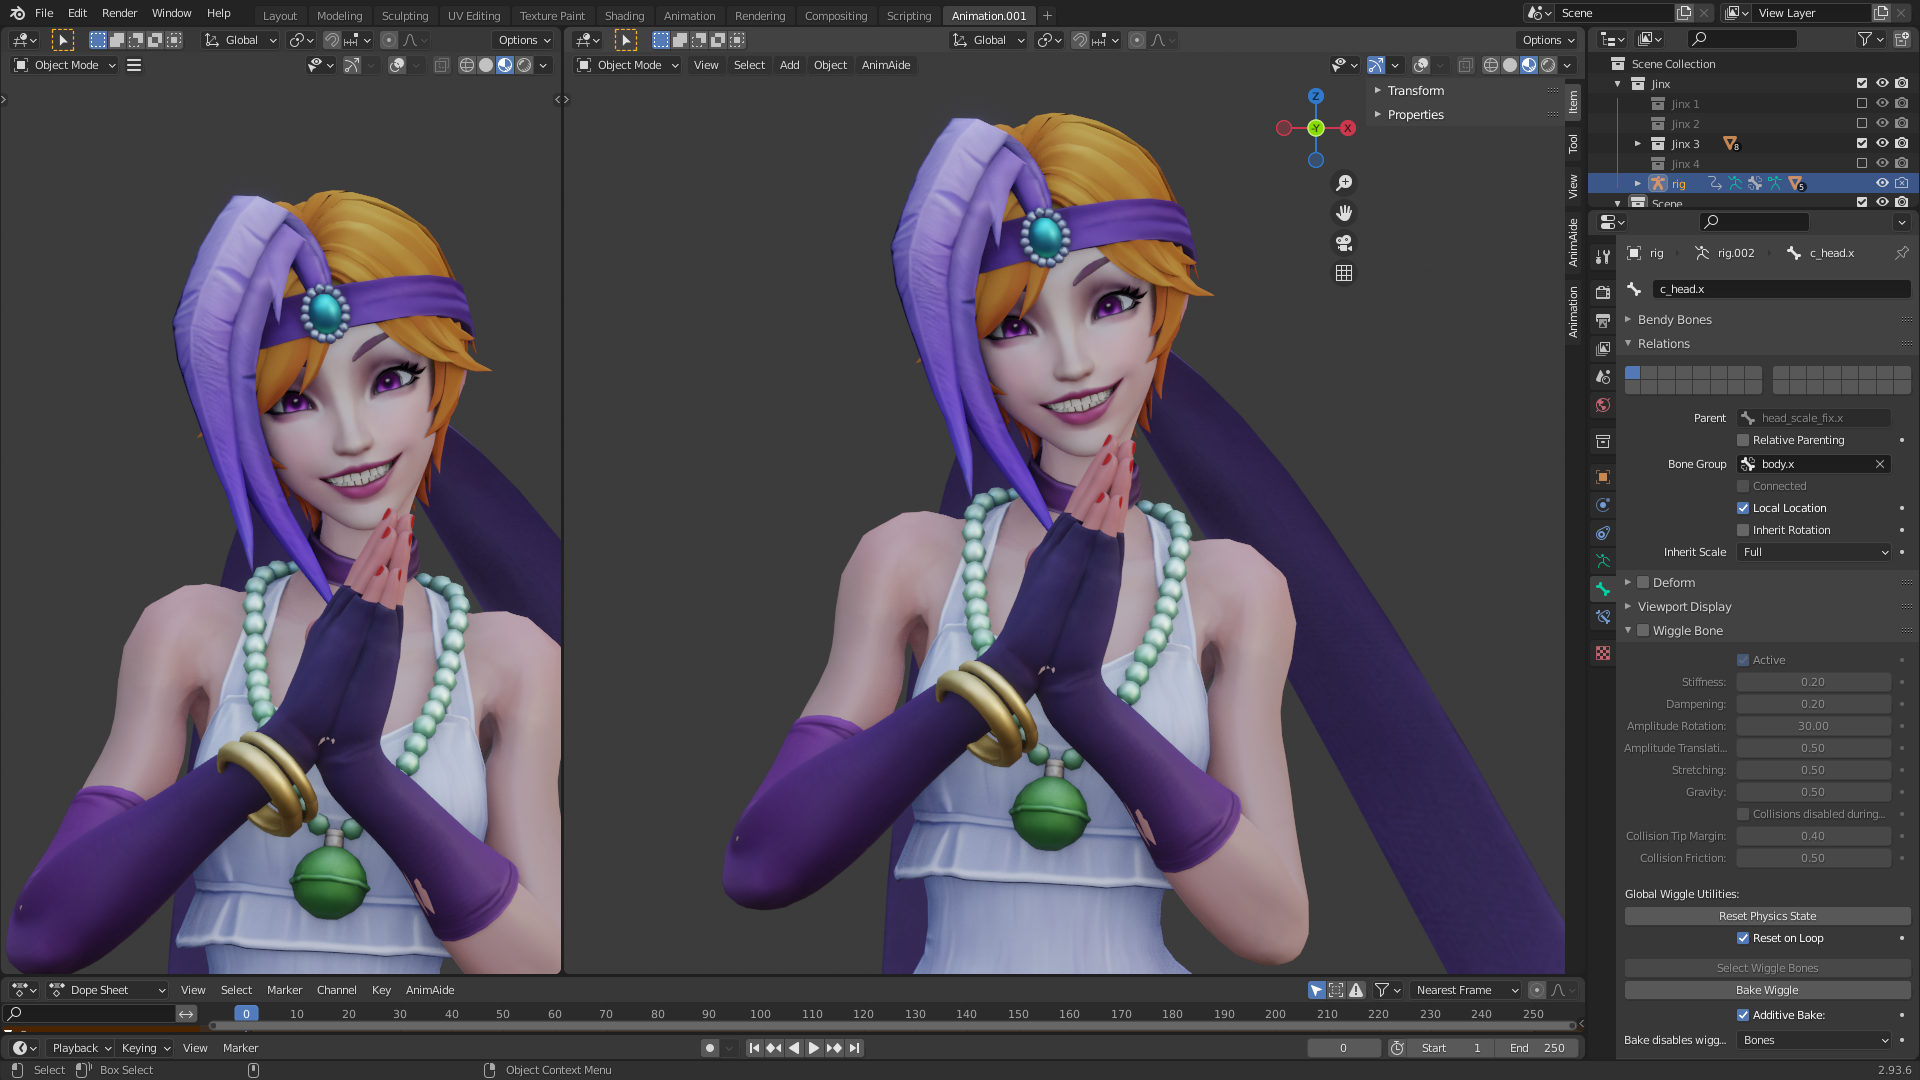Open the Inherit Scale dropdown
Screen dimensions: 1920x1080
pos(1814,552)
